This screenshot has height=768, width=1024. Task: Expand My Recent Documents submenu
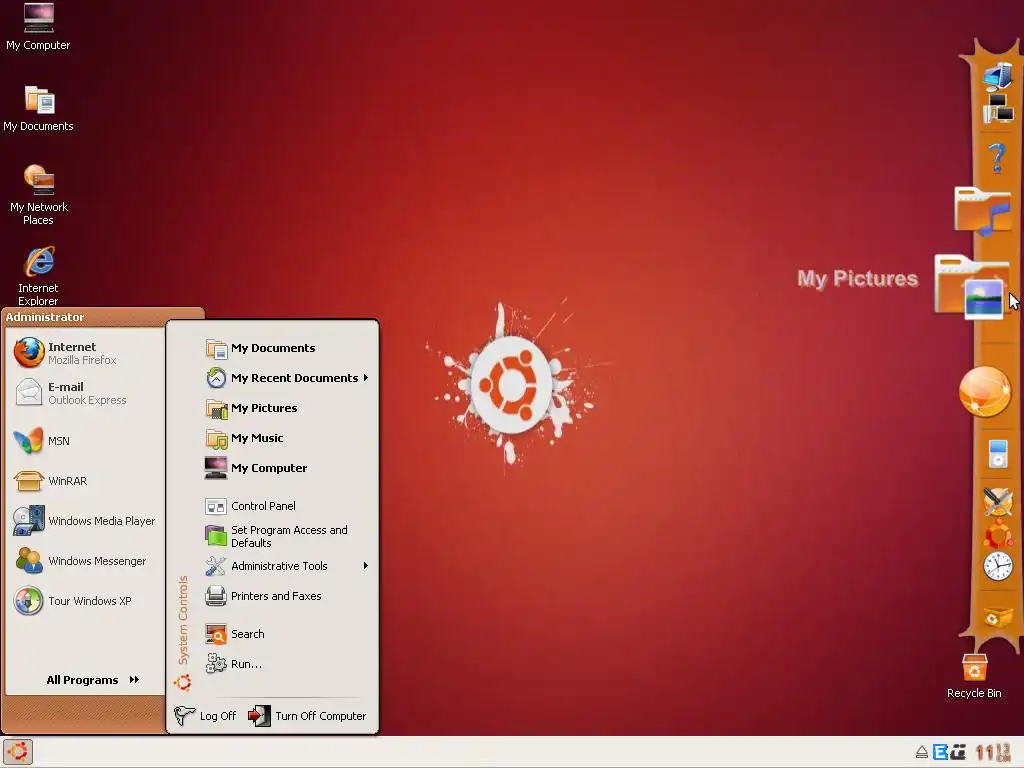[x=287, y=377]
